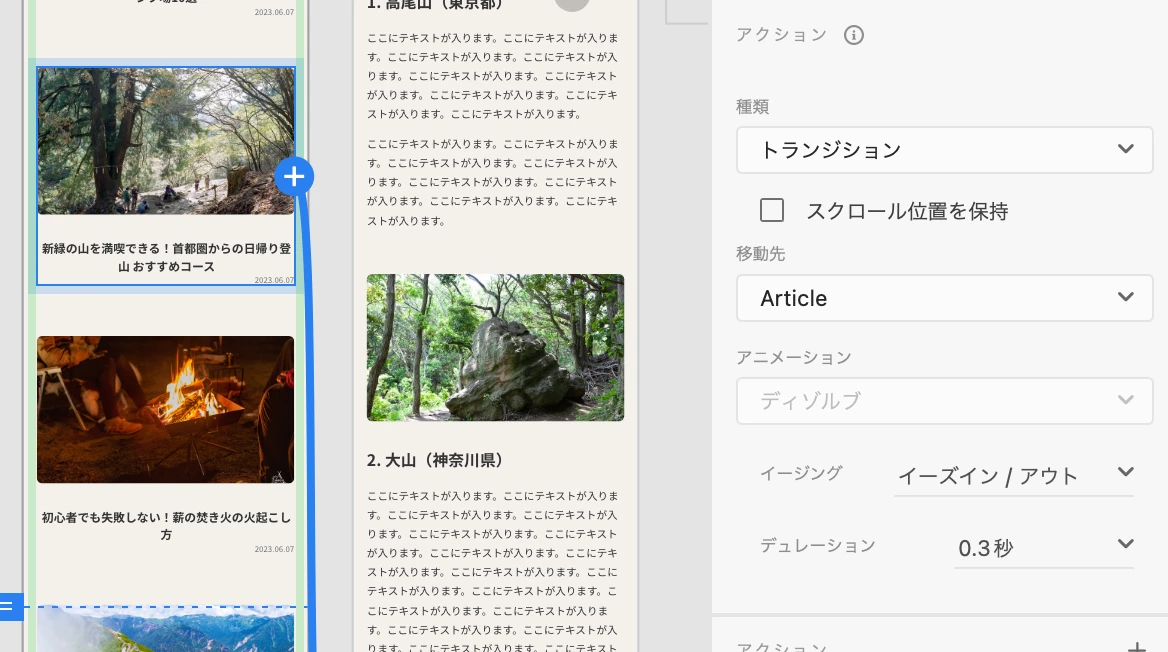Open the イーズイン / アウト easing dropdown

point(1015,475)
